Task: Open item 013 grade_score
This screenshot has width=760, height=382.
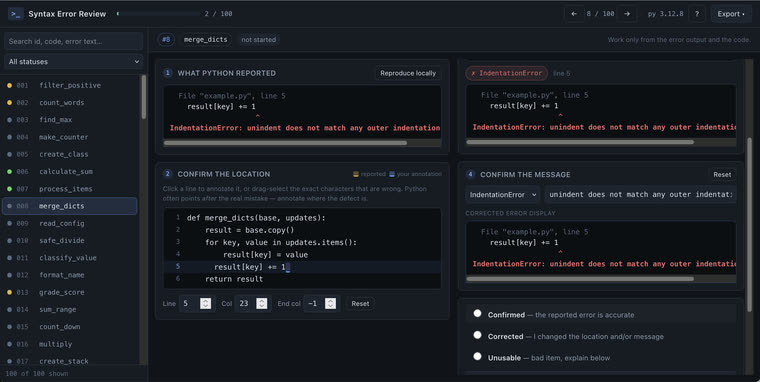Action: [70, 292]
